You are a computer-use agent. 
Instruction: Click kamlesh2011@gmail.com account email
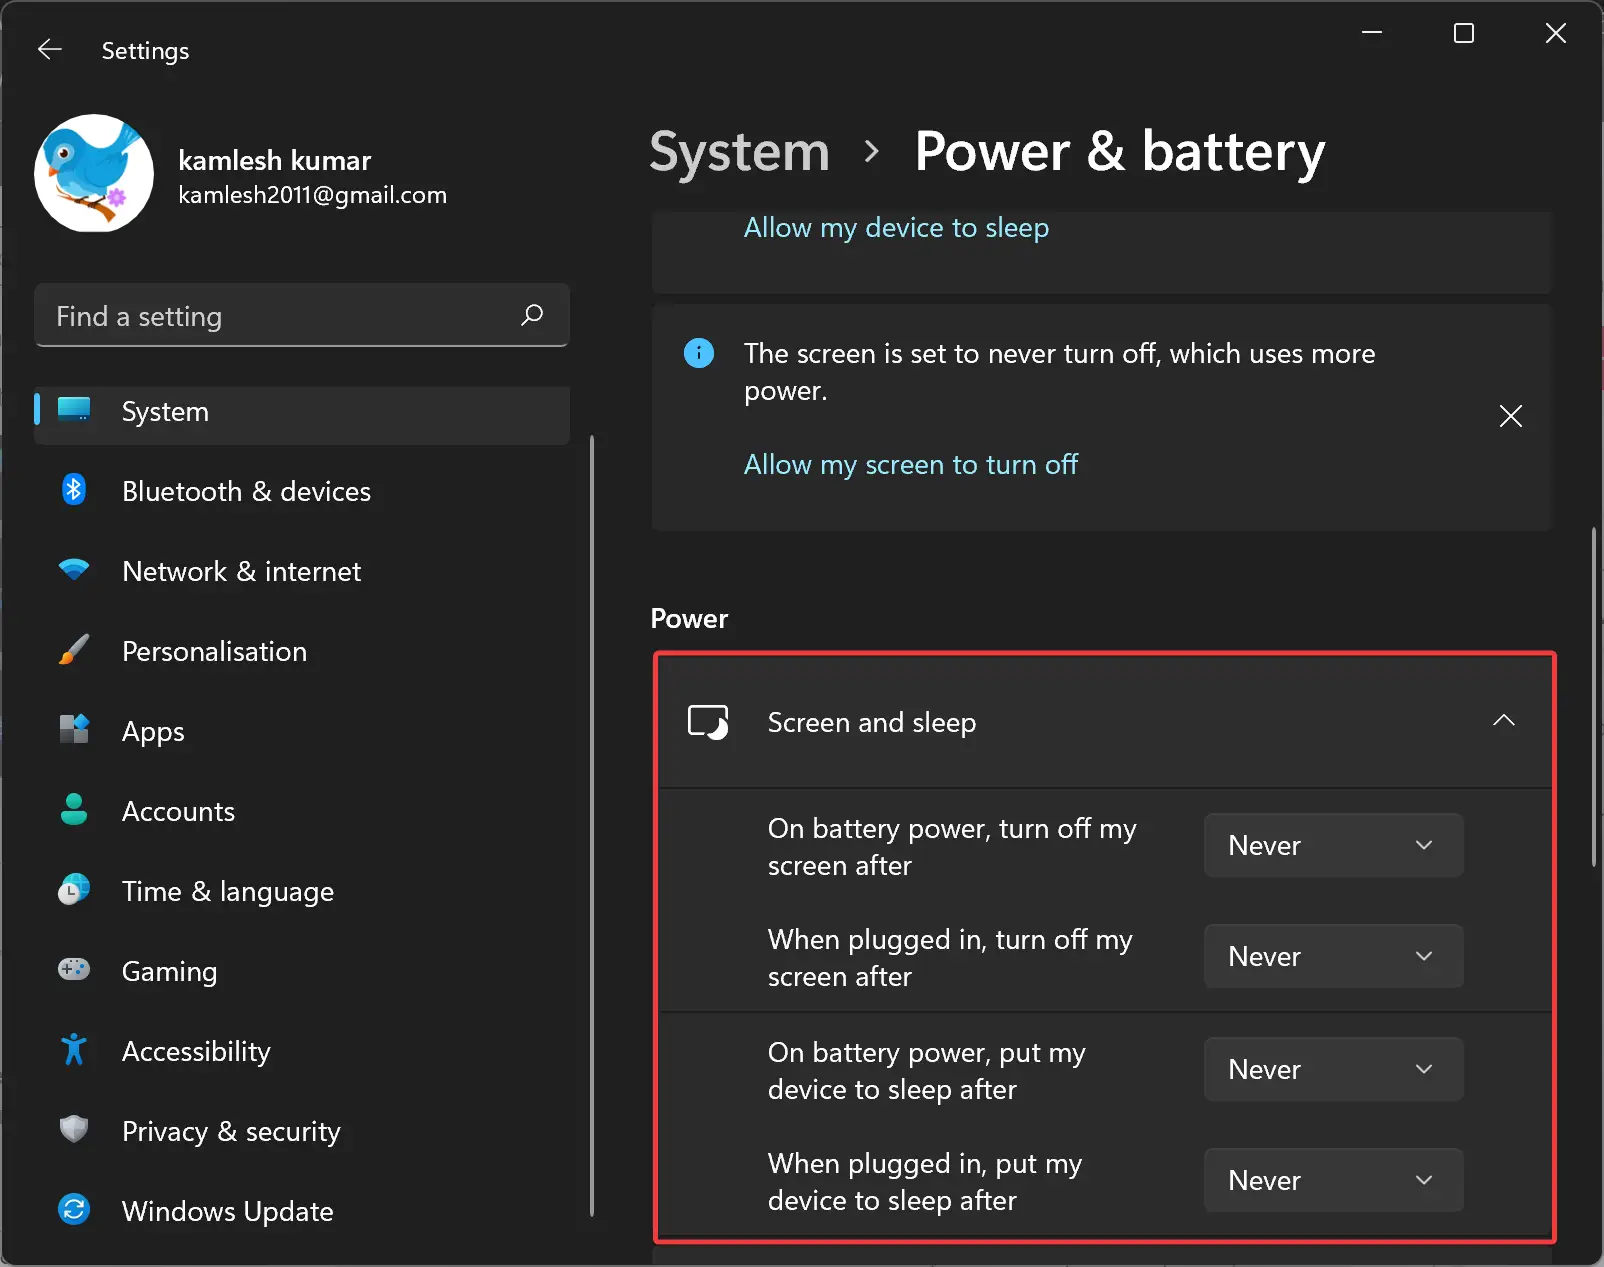click(313, 195)
